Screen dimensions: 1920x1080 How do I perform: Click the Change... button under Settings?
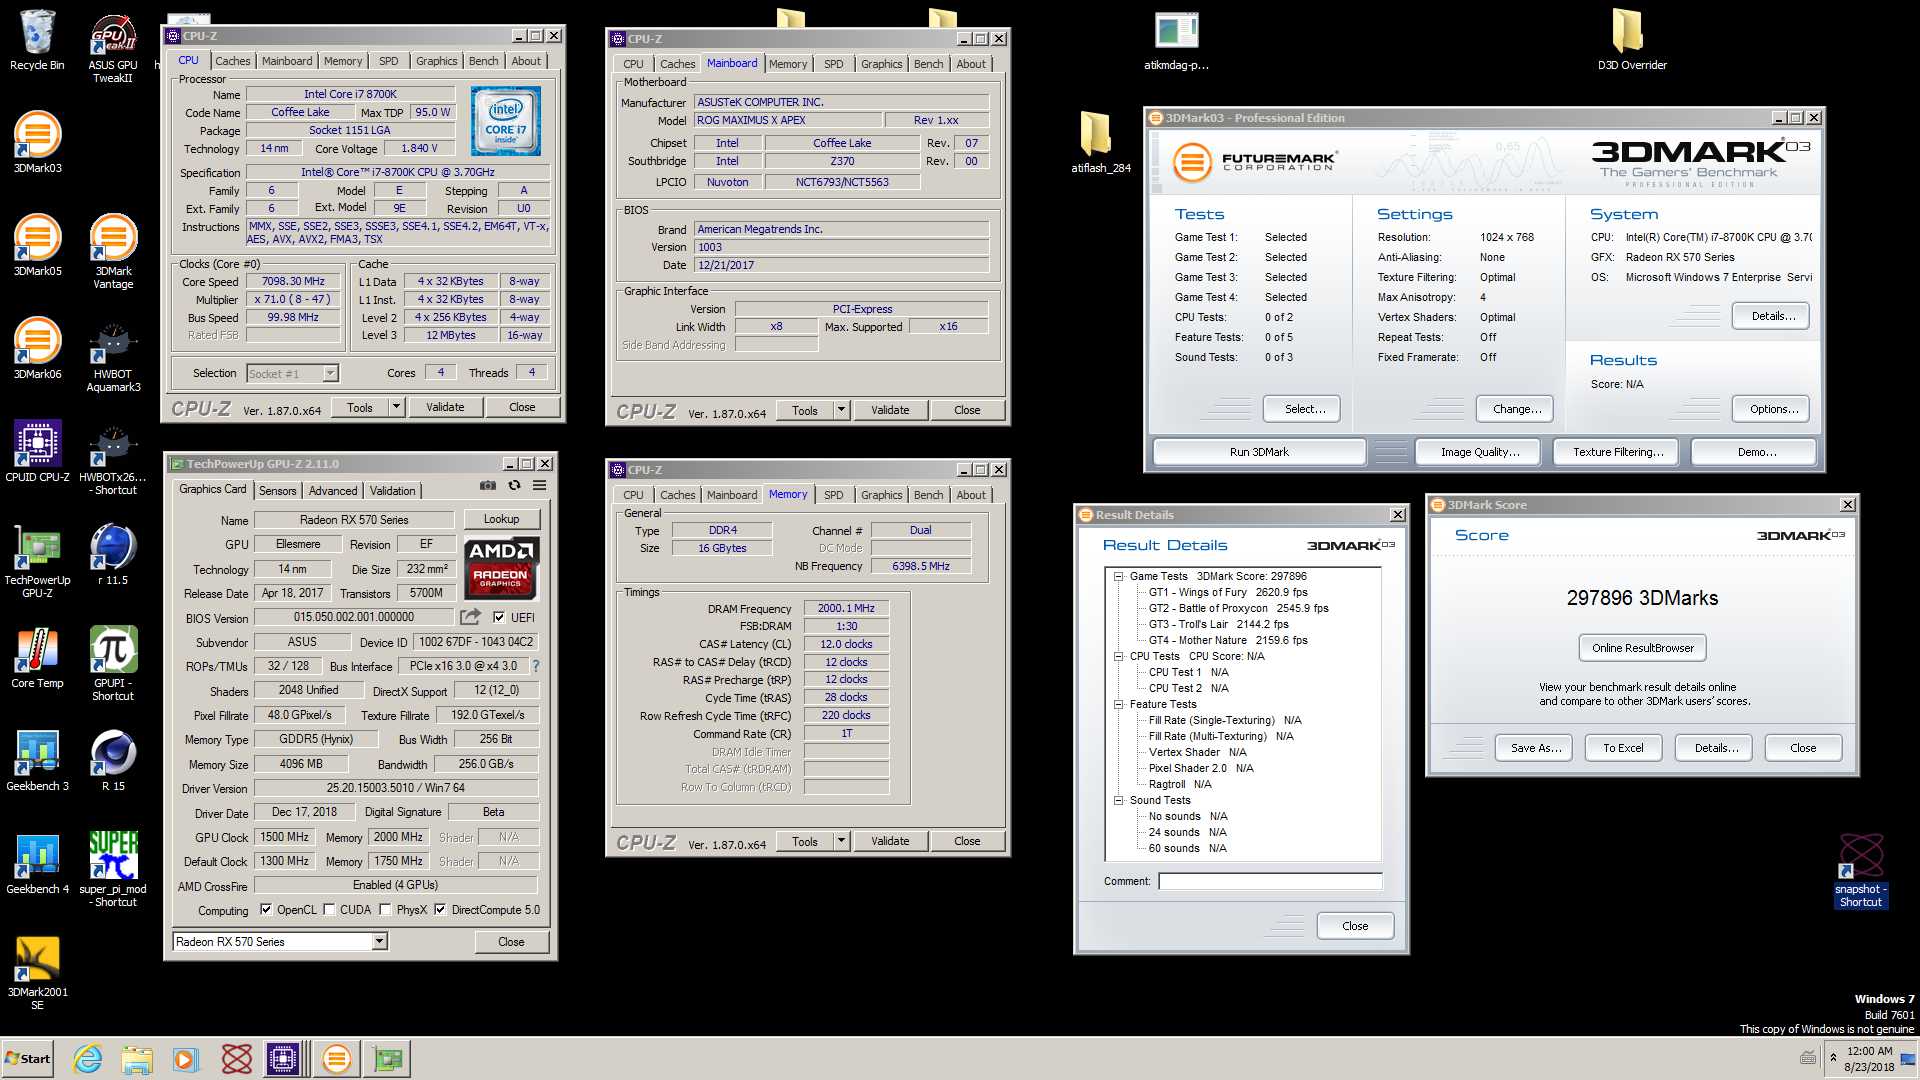point(1516,409)
